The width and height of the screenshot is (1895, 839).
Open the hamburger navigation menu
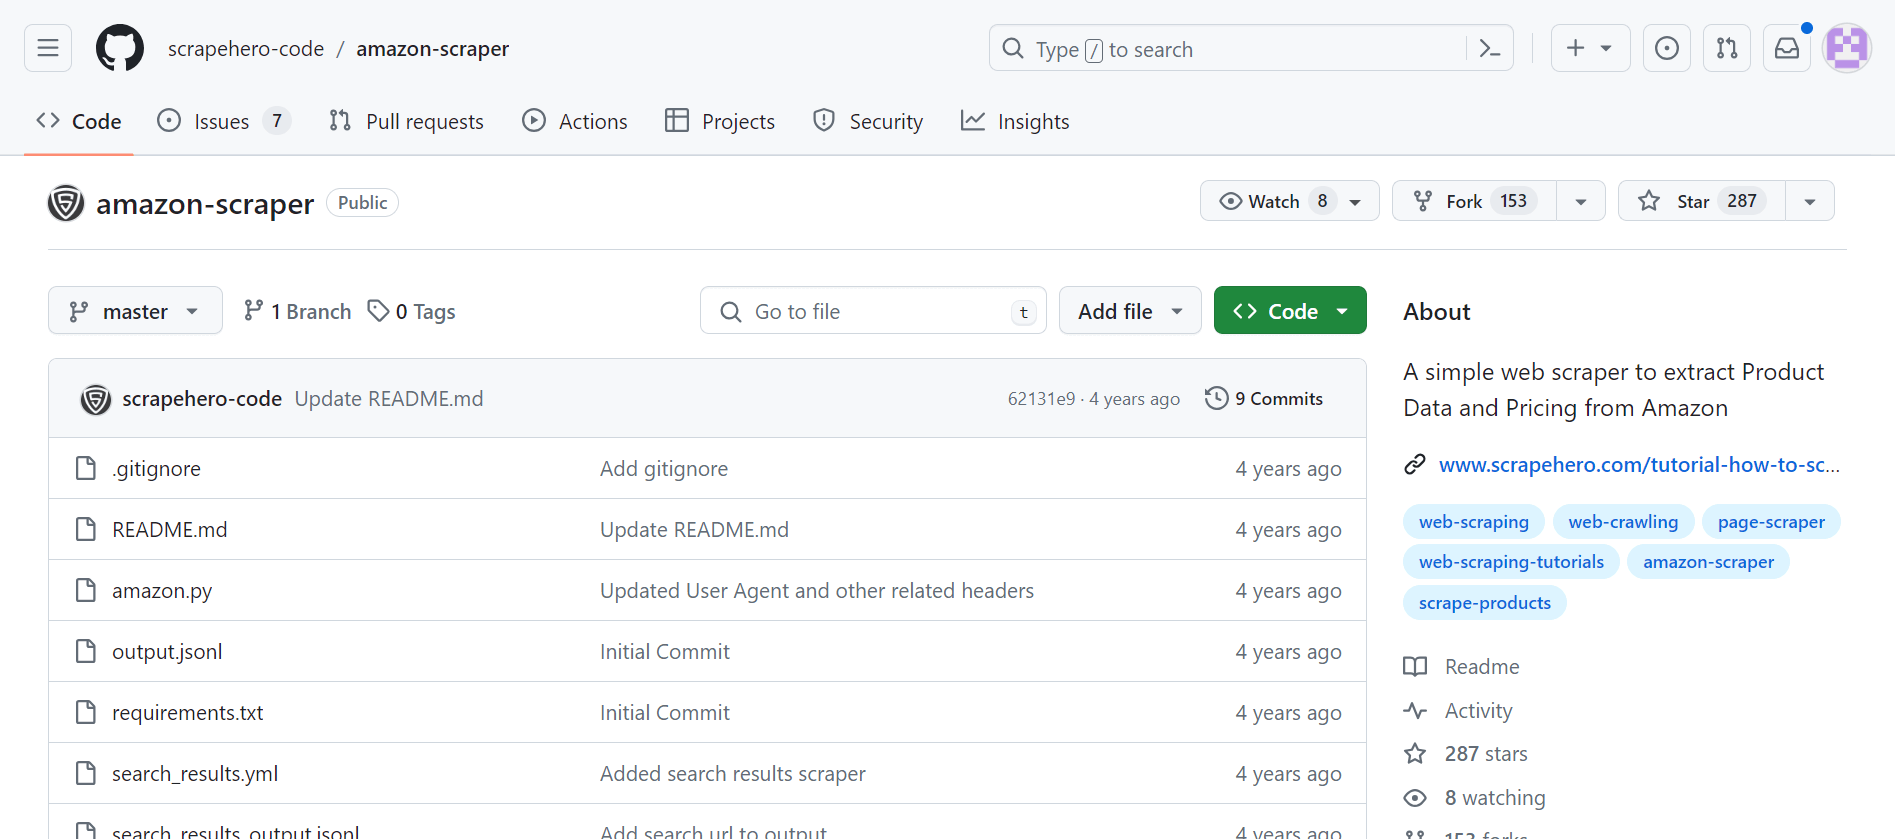click(48, 48)
